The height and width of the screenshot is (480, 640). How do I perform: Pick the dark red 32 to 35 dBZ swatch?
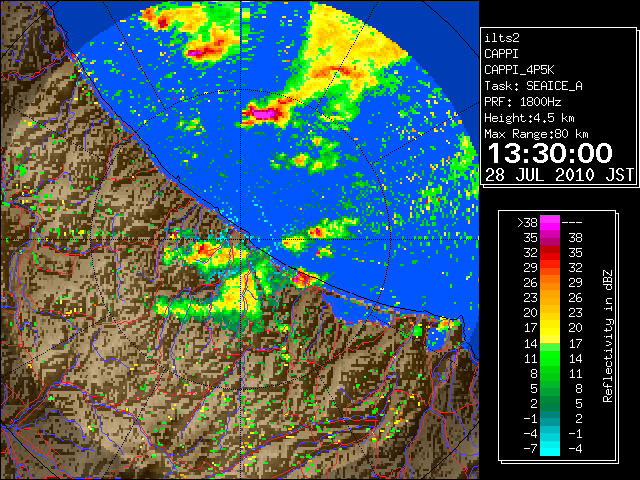point(550,253)
